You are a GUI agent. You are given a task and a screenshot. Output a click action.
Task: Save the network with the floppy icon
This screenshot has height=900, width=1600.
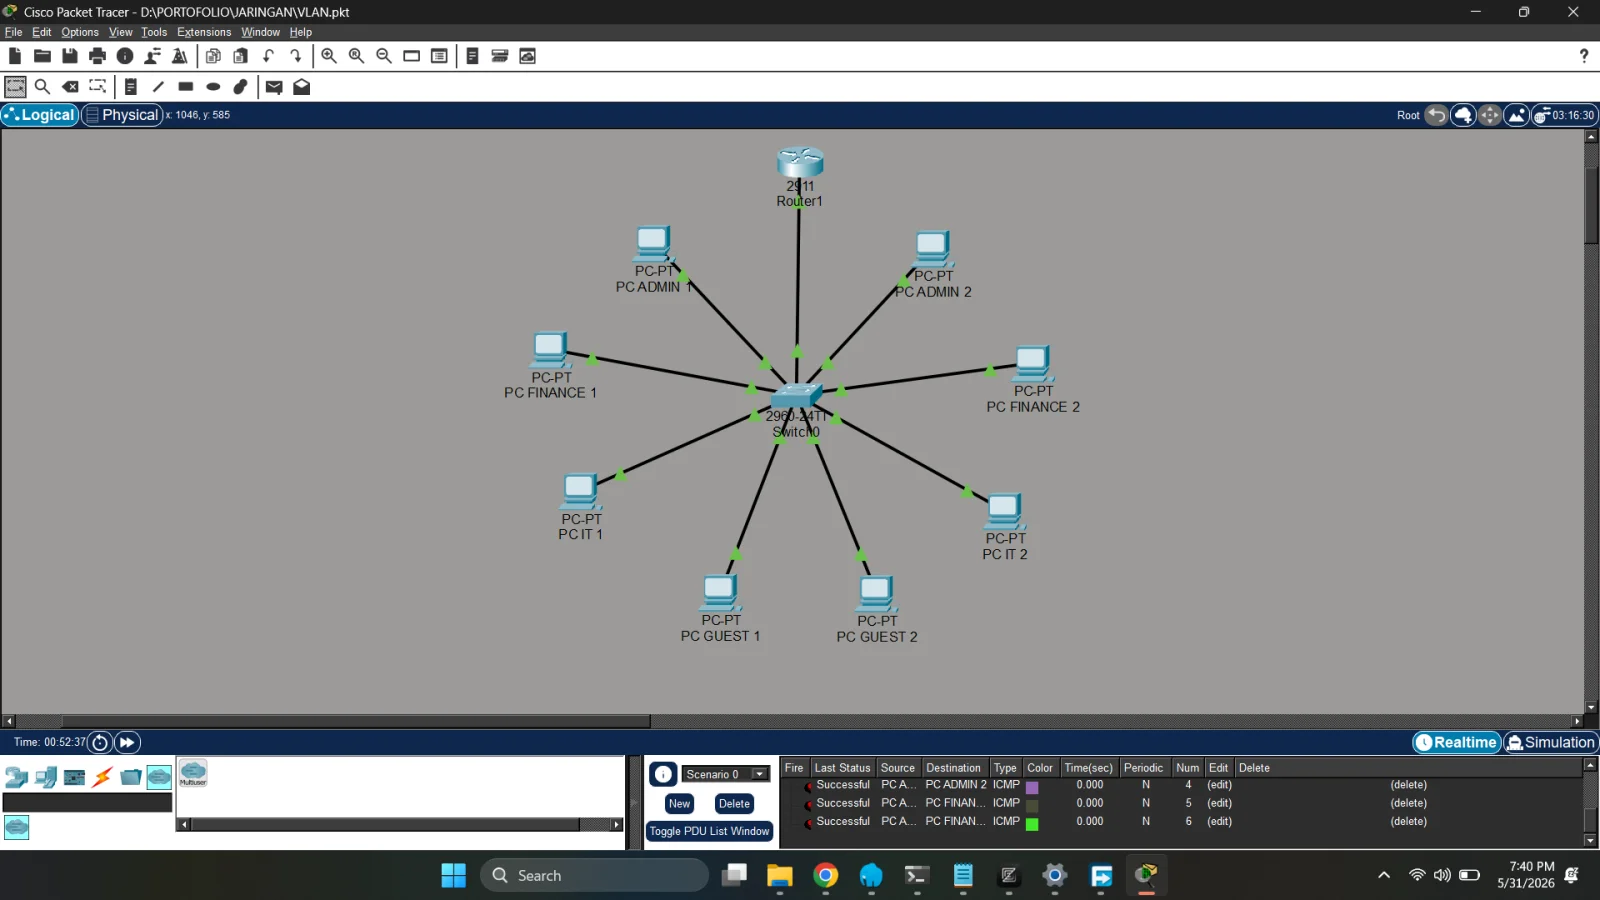pos(70,56)
